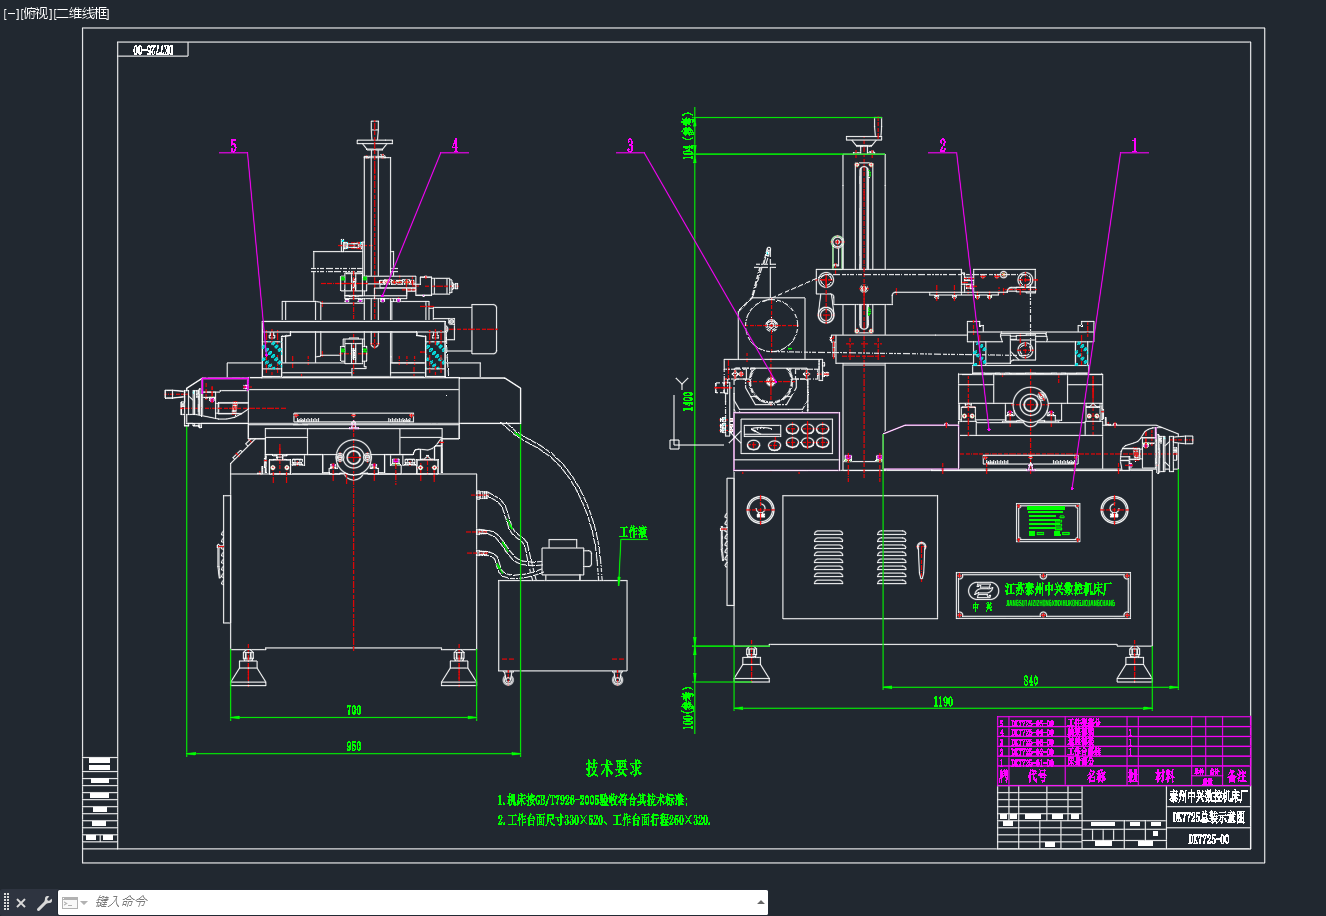The image size is (1326, 916).
Task: Select balloon number 4 callout
Action: click(x=455, y=145)
